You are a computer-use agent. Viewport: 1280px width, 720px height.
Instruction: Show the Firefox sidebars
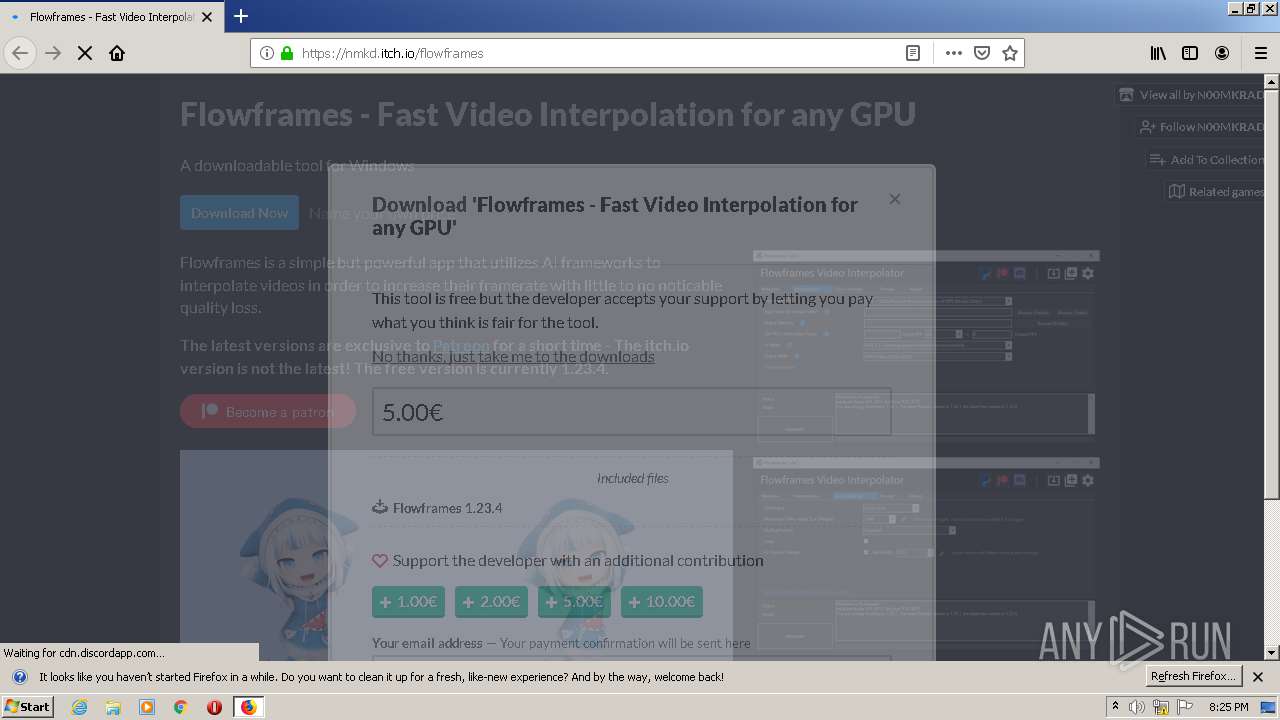[x=1190, y=53]
